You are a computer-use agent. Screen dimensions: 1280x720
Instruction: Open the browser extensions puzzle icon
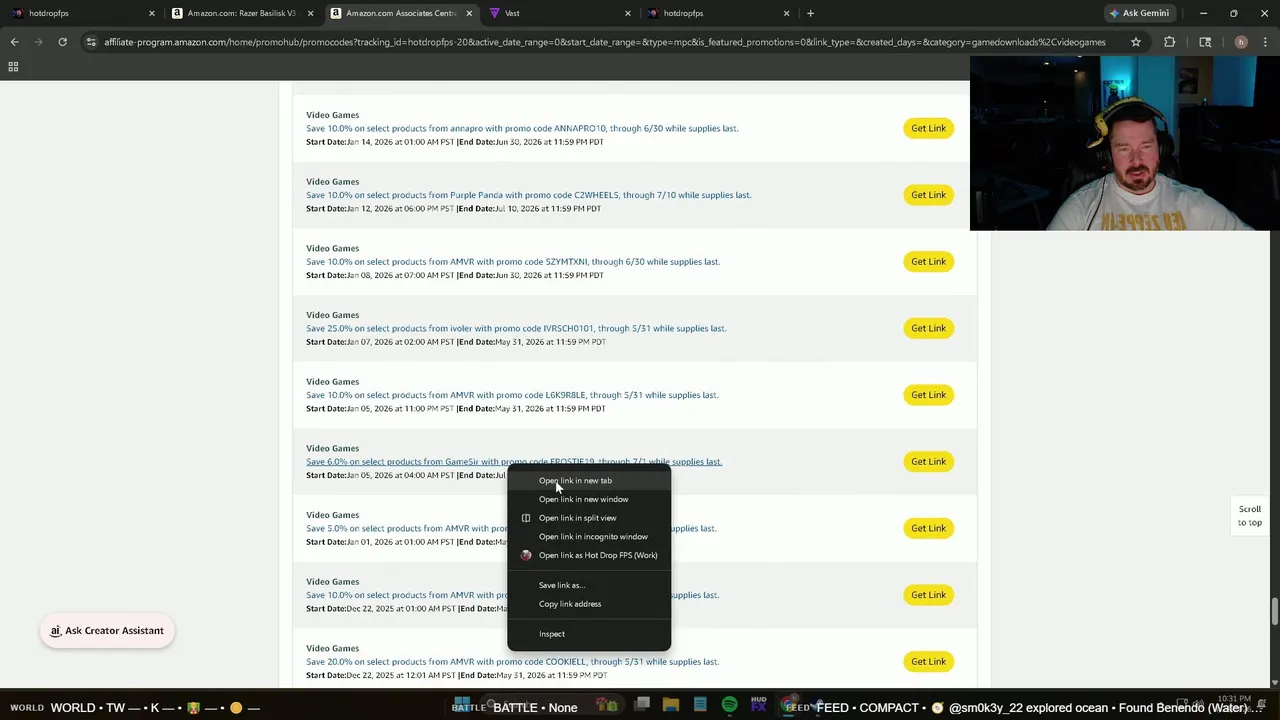click(x=1169, y=42)
